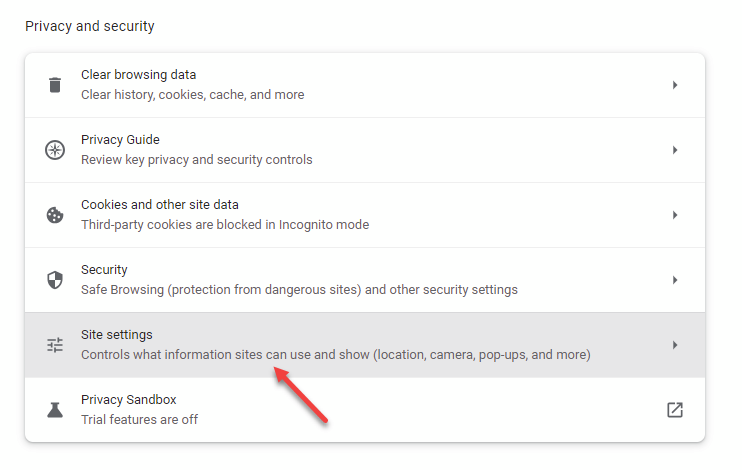This screenshot has width=742, height=470.
Task: Expand Privacy Guide chevron arrow
Action: click(675, 150)
